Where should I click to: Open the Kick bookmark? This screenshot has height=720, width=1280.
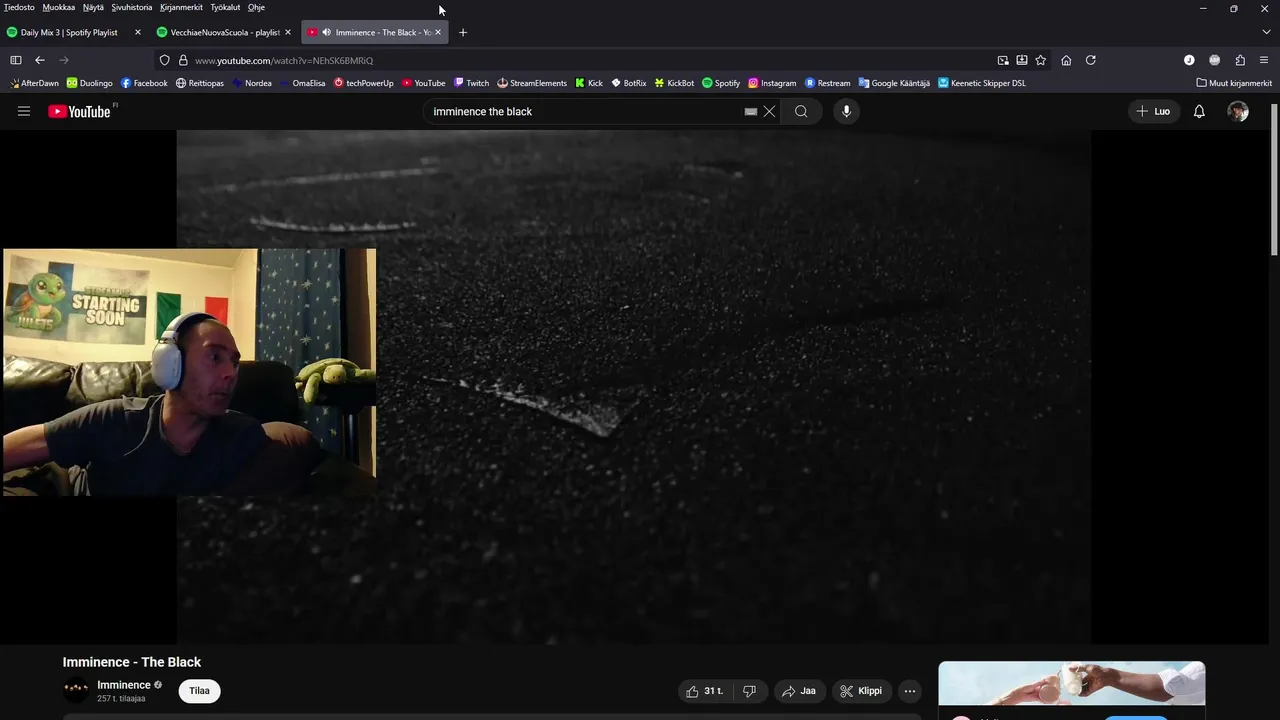click(589, 83)
